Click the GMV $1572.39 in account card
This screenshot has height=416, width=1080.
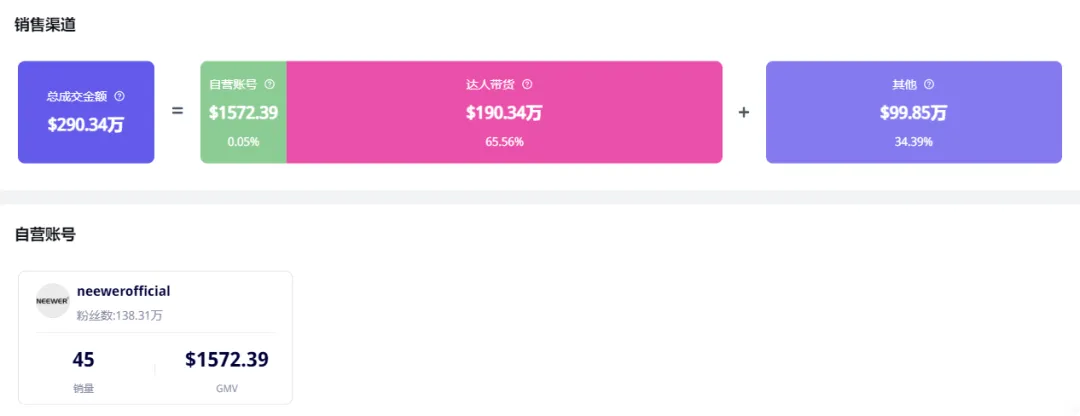(x=227, y=360)
